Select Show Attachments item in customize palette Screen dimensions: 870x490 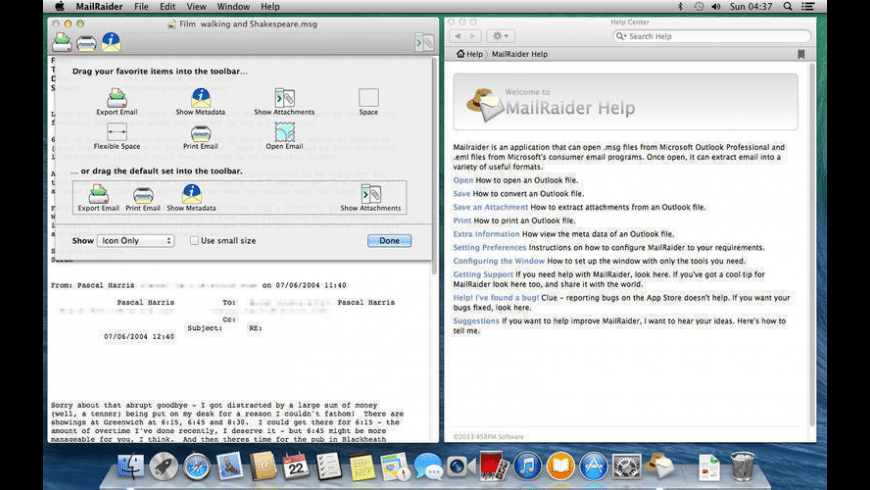tap(284, 102)
